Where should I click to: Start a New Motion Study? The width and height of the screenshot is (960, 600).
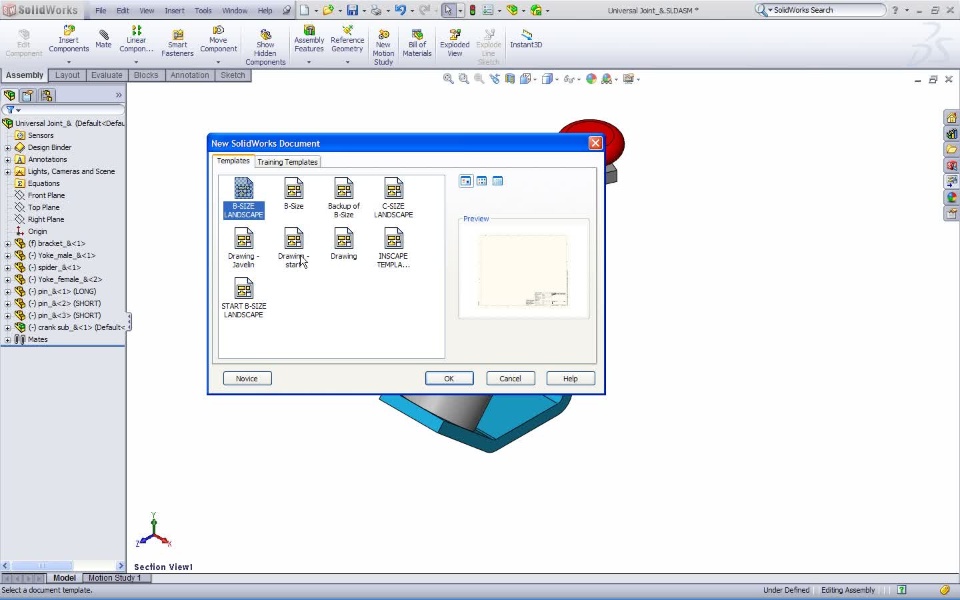pyautogui.click(x=383, y=47)
